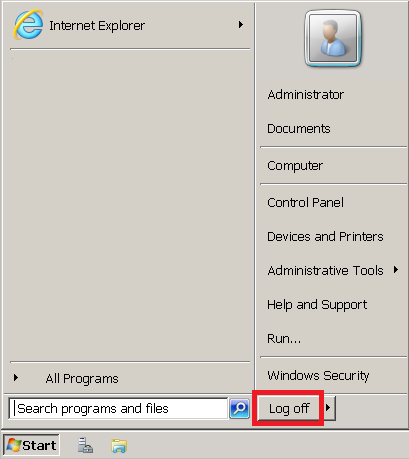The width and height of the screenshot is (409, 459).
Task: Click the Search programs and files box
Action: (x=118, y=408)
